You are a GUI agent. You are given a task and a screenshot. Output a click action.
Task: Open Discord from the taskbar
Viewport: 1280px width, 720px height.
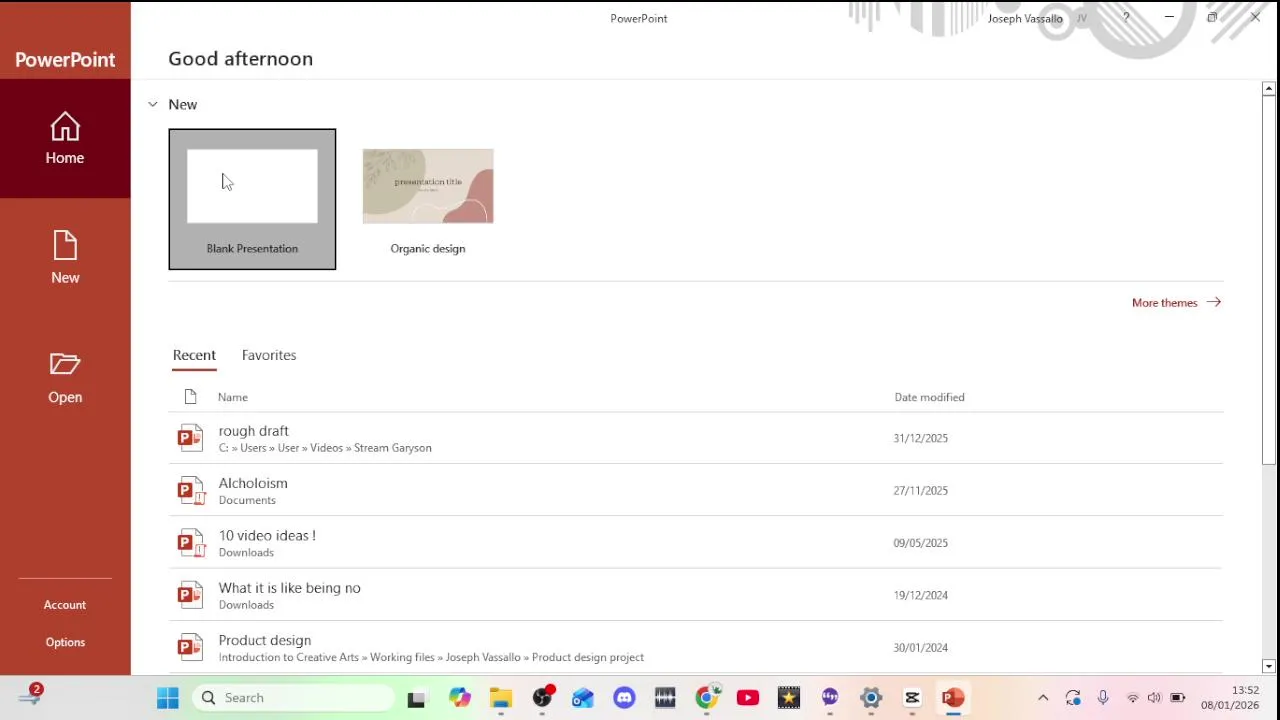[x=624, y=698]
